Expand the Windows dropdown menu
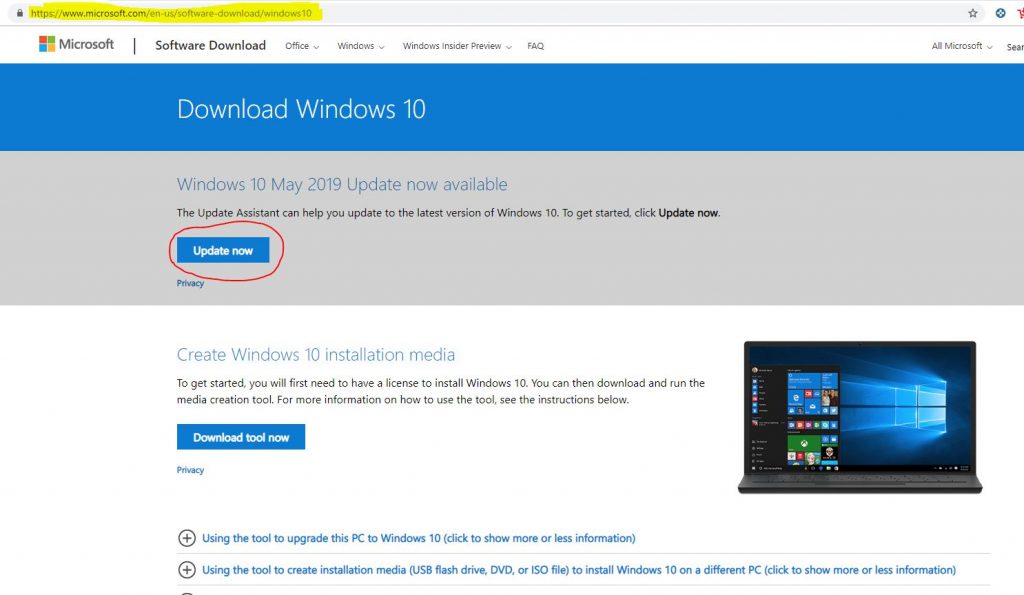Image resolution: width=1024 pixels, height=595 pixels. tap(359, 46)
